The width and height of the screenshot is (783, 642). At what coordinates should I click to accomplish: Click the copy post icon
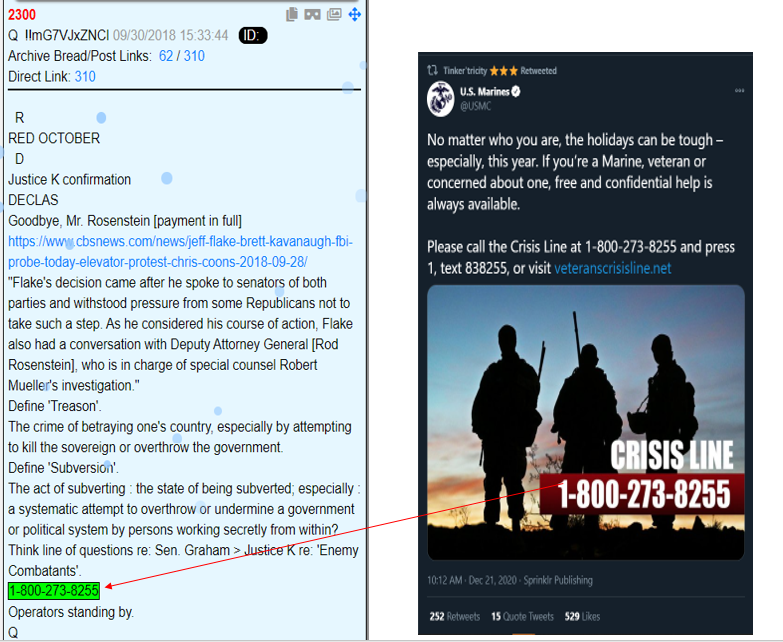coord(292,14)
